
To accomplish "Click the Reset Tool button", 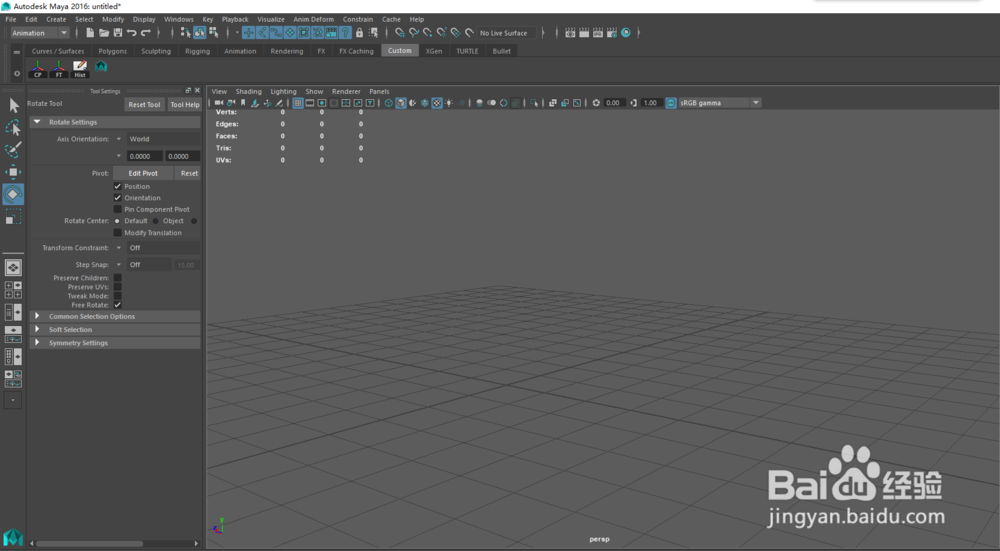I will point(144,105).
